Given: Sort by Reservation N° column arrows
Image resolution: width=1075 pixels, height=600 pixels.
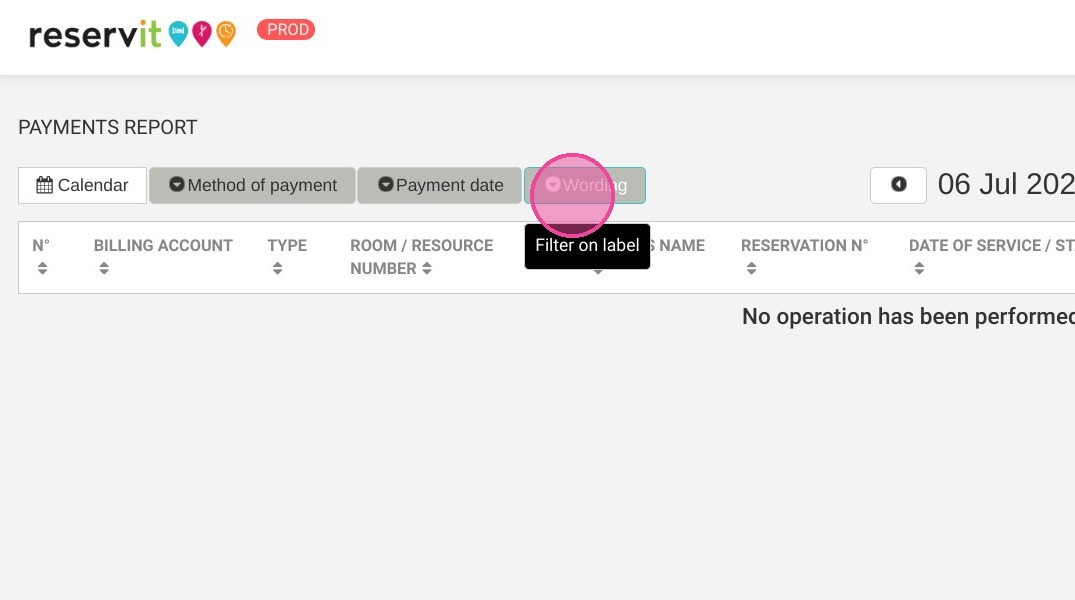Looking at the screenshot, I should click(751, 269).
